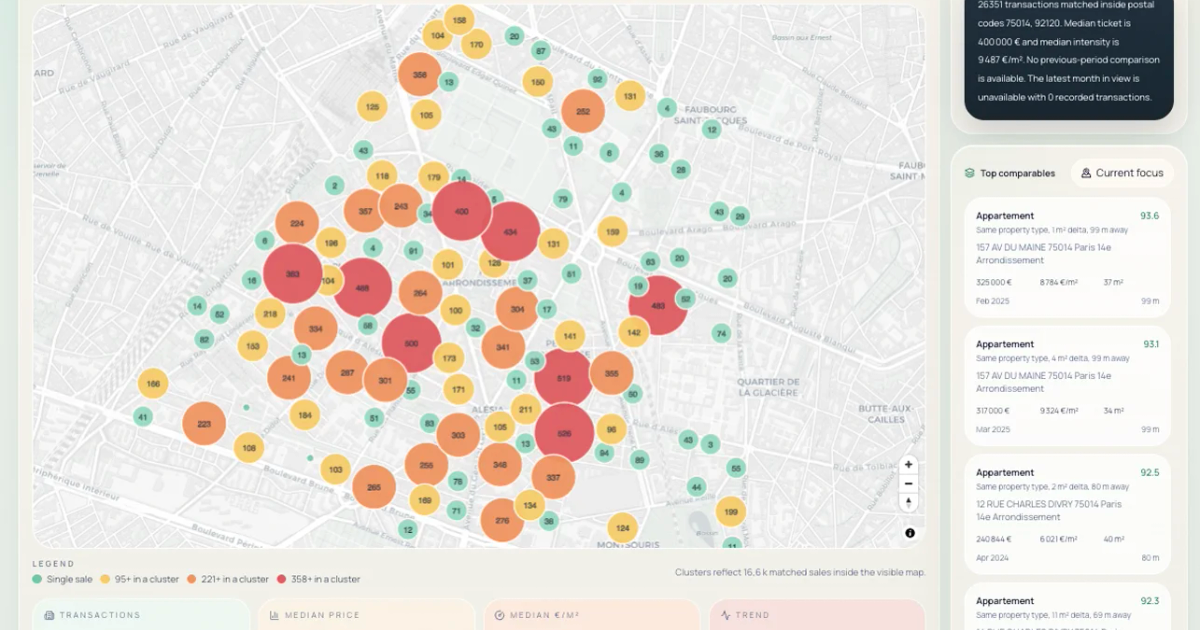The height and width of the screenshot is (630, 1200).
Task: Switch to the Current focus tab
Action: 1122,173
